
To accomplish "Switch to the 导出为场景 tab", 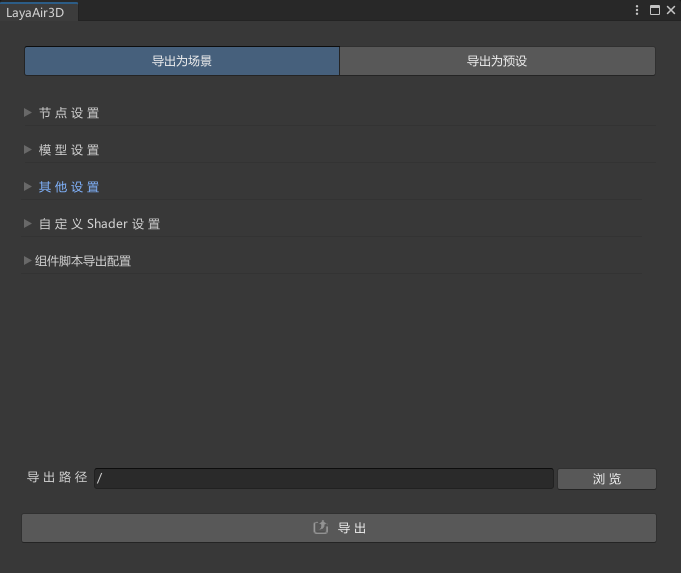I will coord(182,61).
